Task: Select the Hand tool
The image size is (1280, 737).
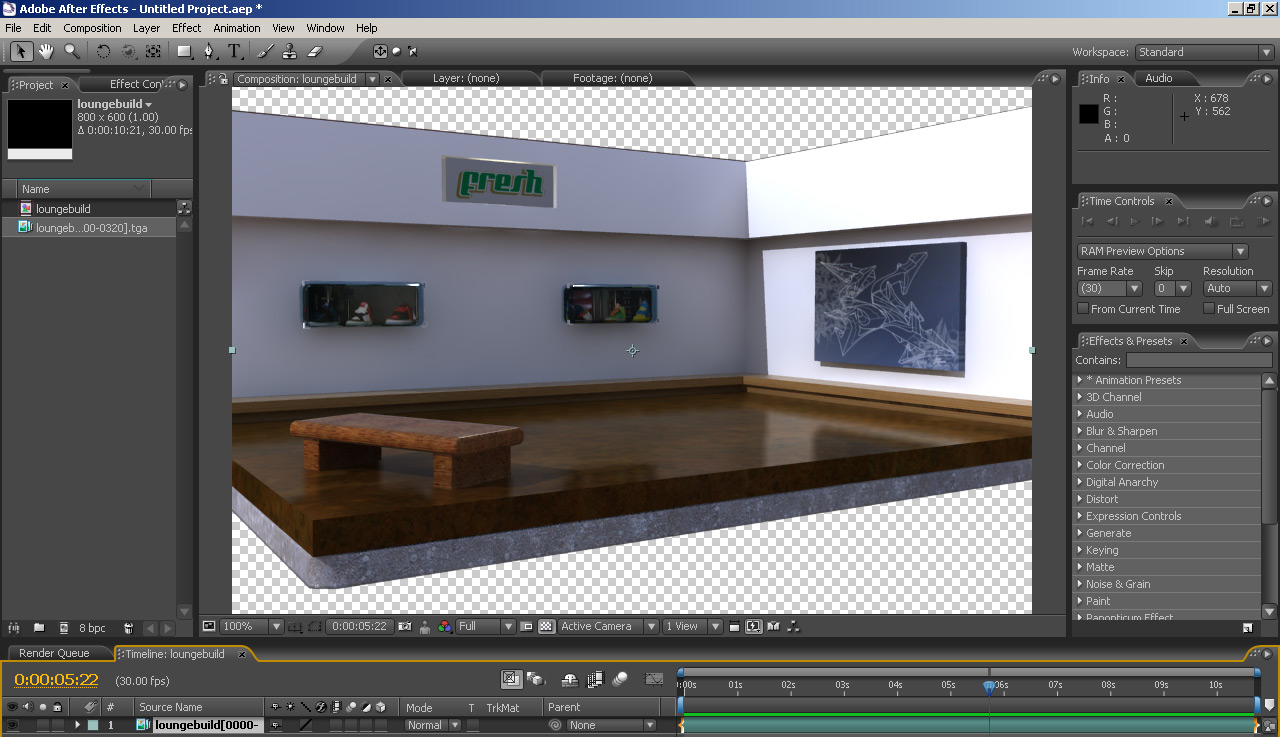Action: (x=46, y=51)
